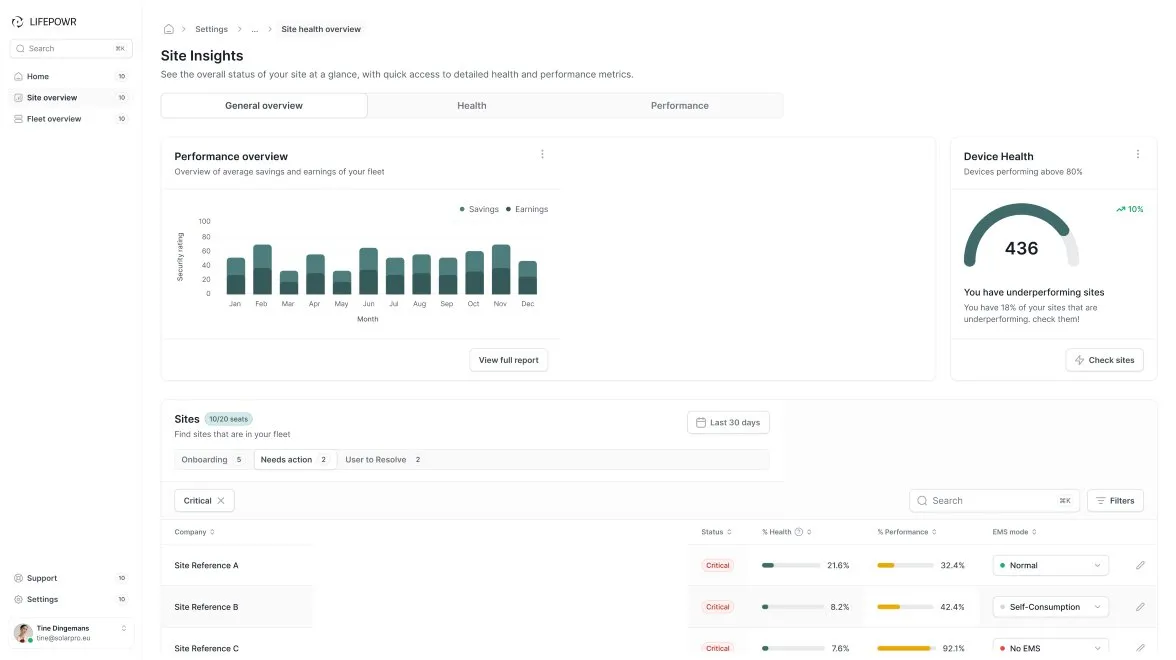1176x660 pixels.
Task: Sort table by EMS mode column
Action: click(x=1014, y=532)
